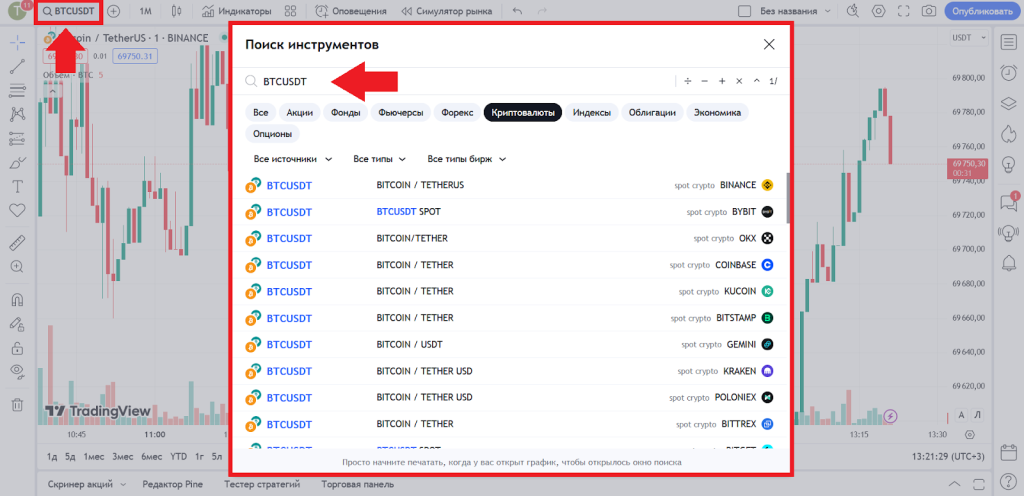1024x496 pixels.
Task: Open the forecasting and measurement tools
Action: [18, 138]
